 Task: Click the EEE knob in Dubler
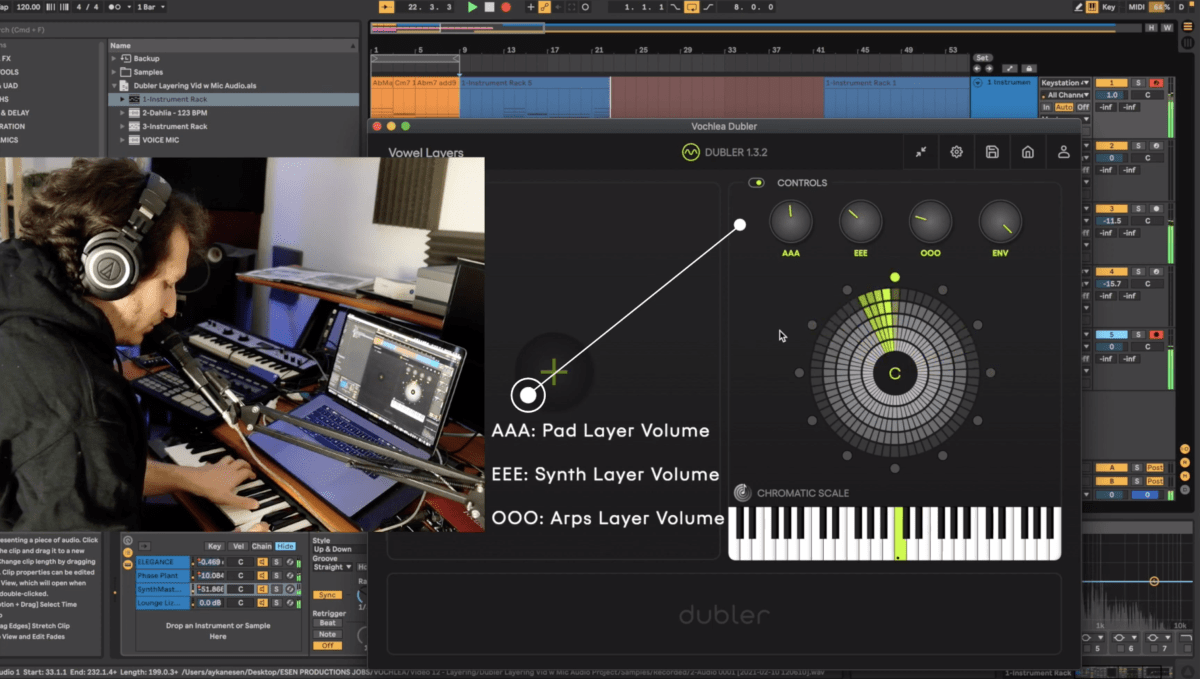(x=860, y=221)
